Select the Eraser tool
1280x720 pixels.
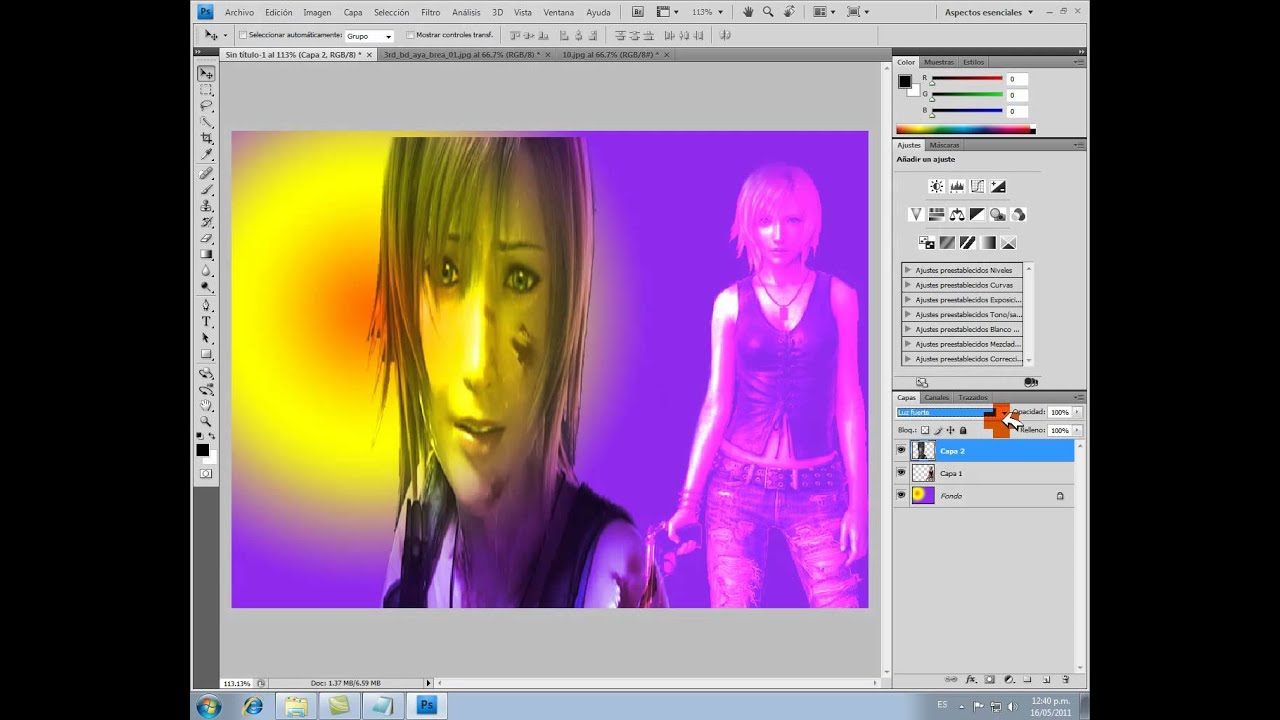pos(206,238)
